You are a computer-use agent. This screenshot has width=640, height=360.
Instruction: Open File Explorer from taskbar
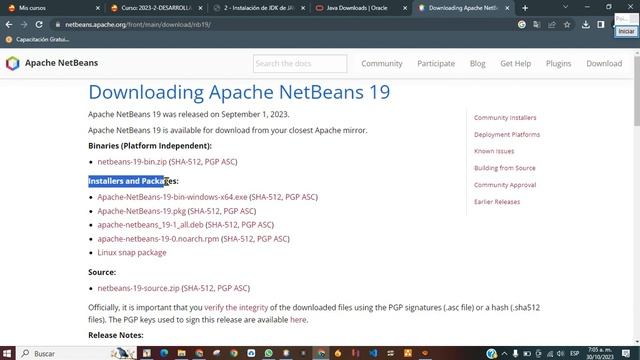pos(182,353)
